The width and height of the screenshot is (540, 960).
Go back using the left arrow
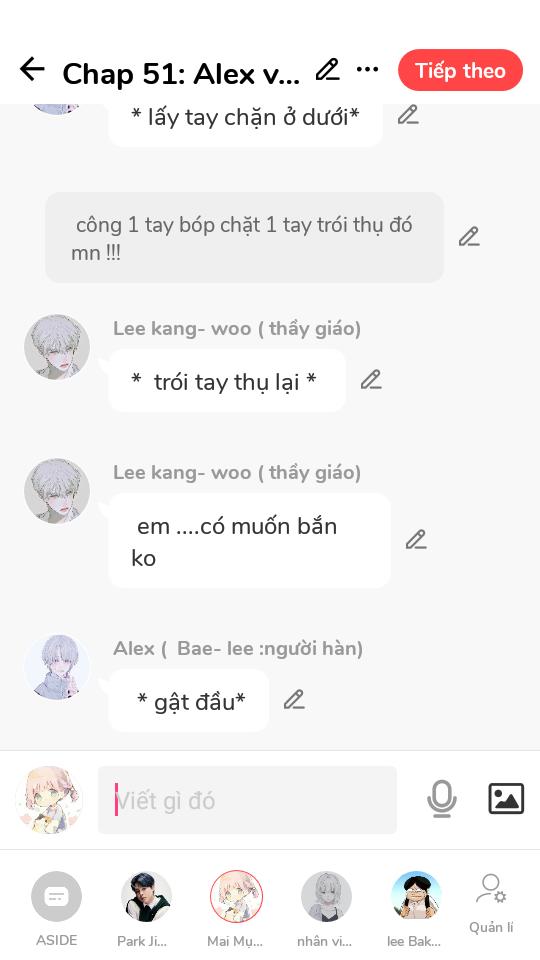click(32, 69)
